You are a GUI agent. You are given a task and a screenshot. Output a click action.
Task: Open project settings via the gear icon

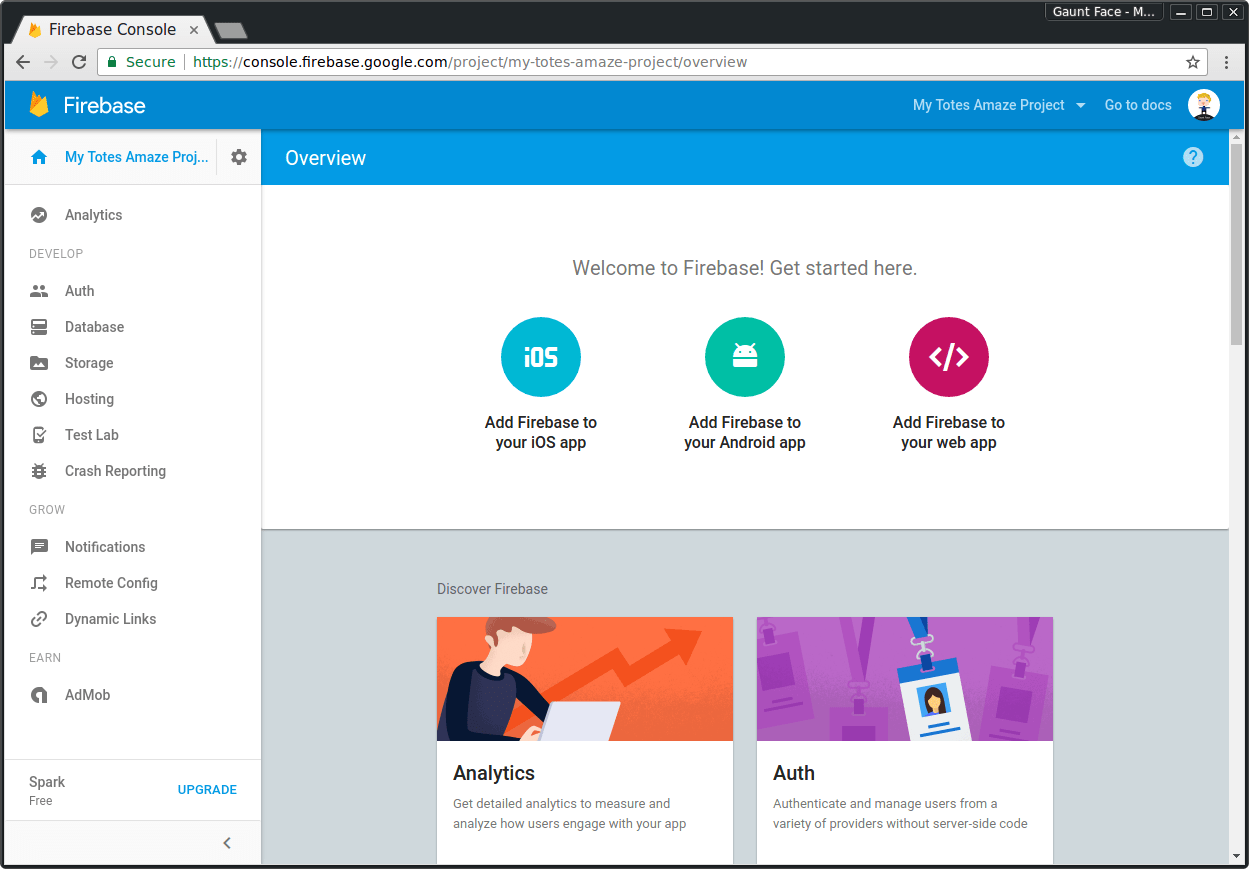click(x=238, y=157)
